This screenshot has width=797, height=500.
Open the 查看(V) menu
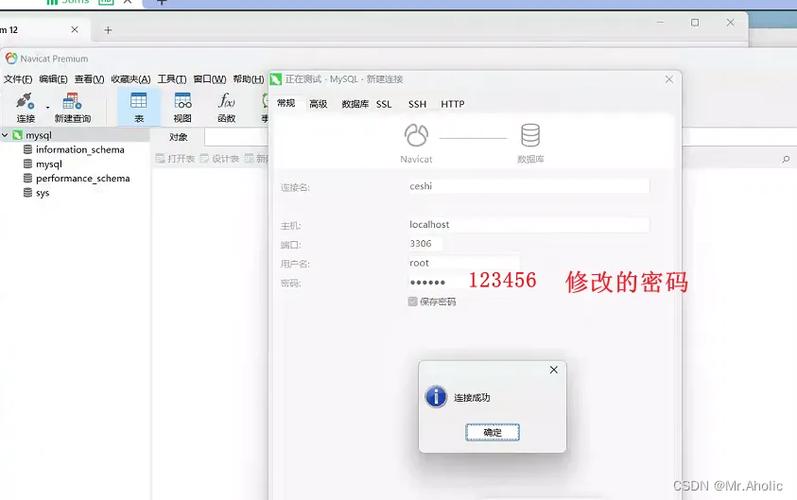(x=89, y=79)
